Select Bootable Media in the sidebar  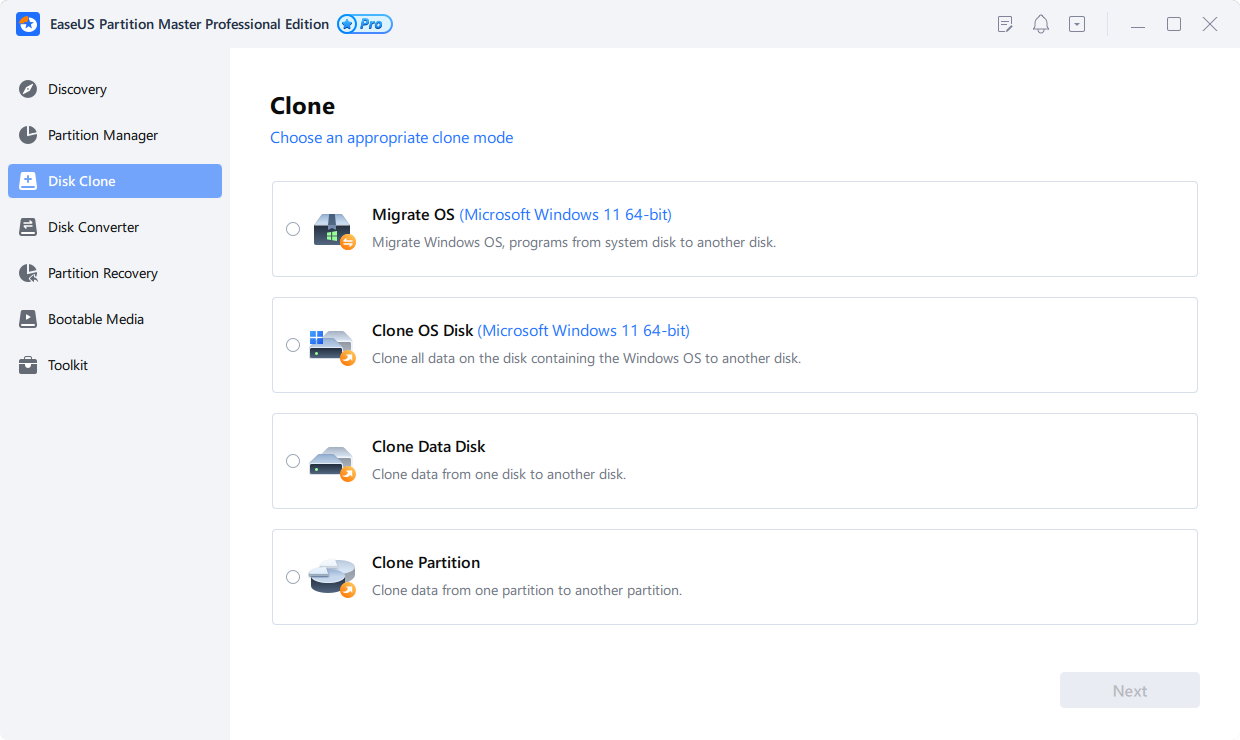pyautogui.click(x=95, y=318)
